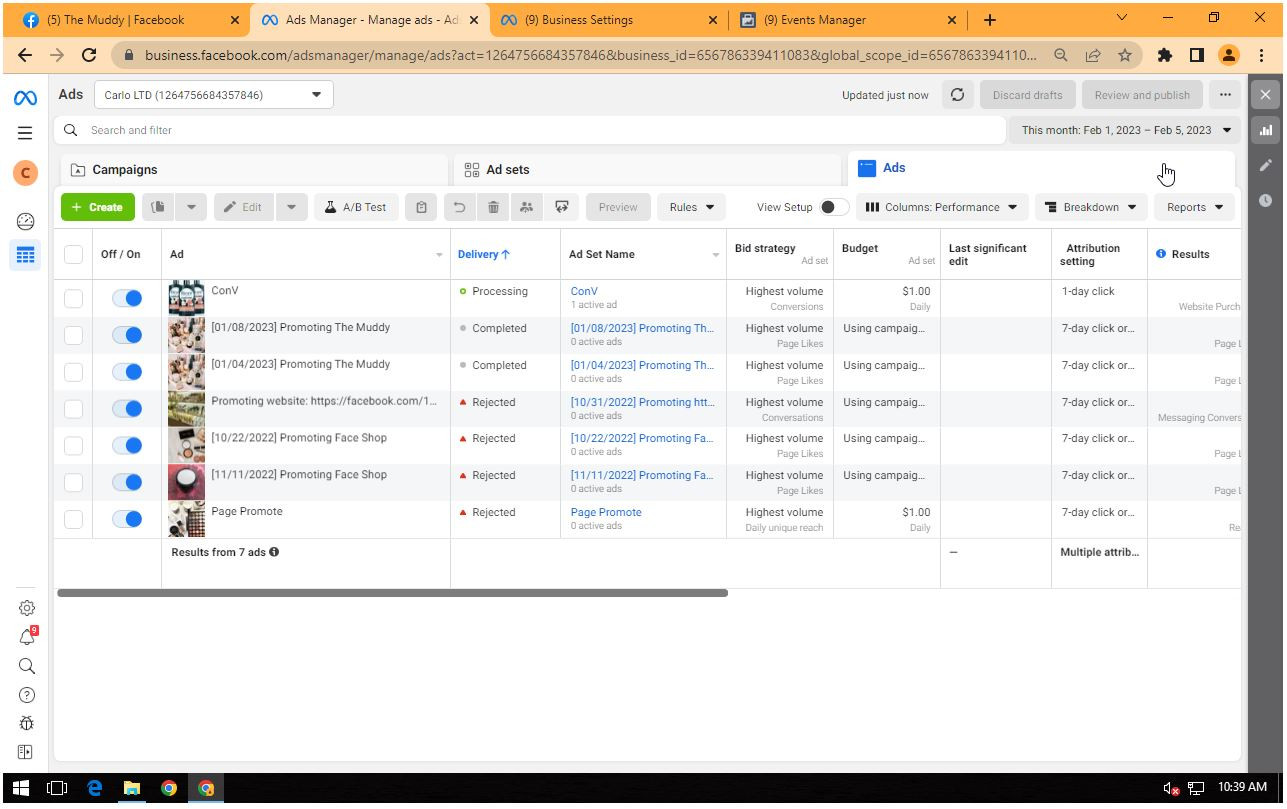This screenshot has height=809, width=1287.
Task: Tick the select-all checkbox in header
Action: point(73,254)
